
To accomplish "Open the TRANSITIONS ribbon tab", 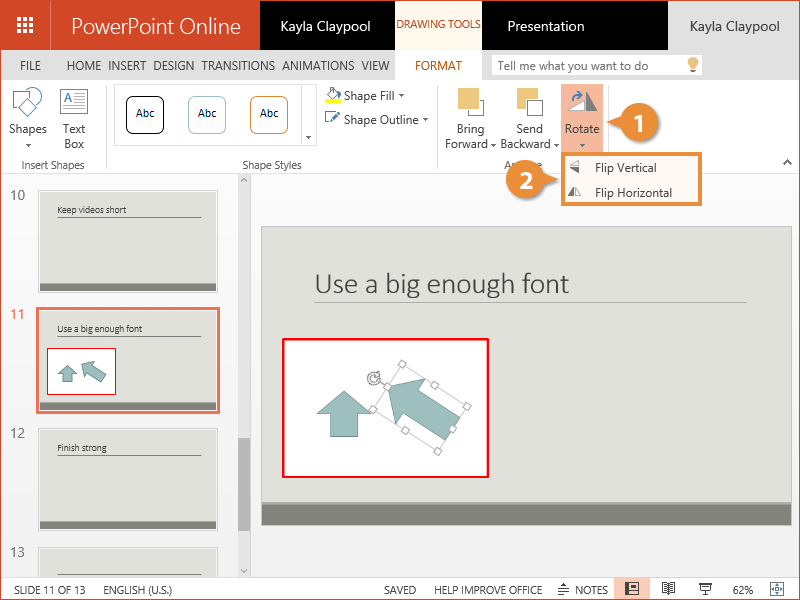I will click(x=238, y=66).
